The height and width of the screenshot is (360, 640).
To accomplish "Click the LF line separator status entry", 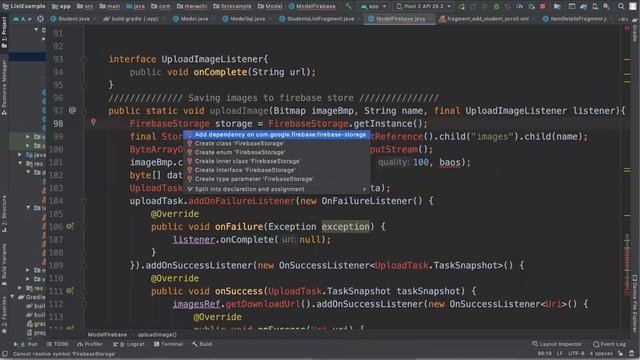I will pos(560,353).
